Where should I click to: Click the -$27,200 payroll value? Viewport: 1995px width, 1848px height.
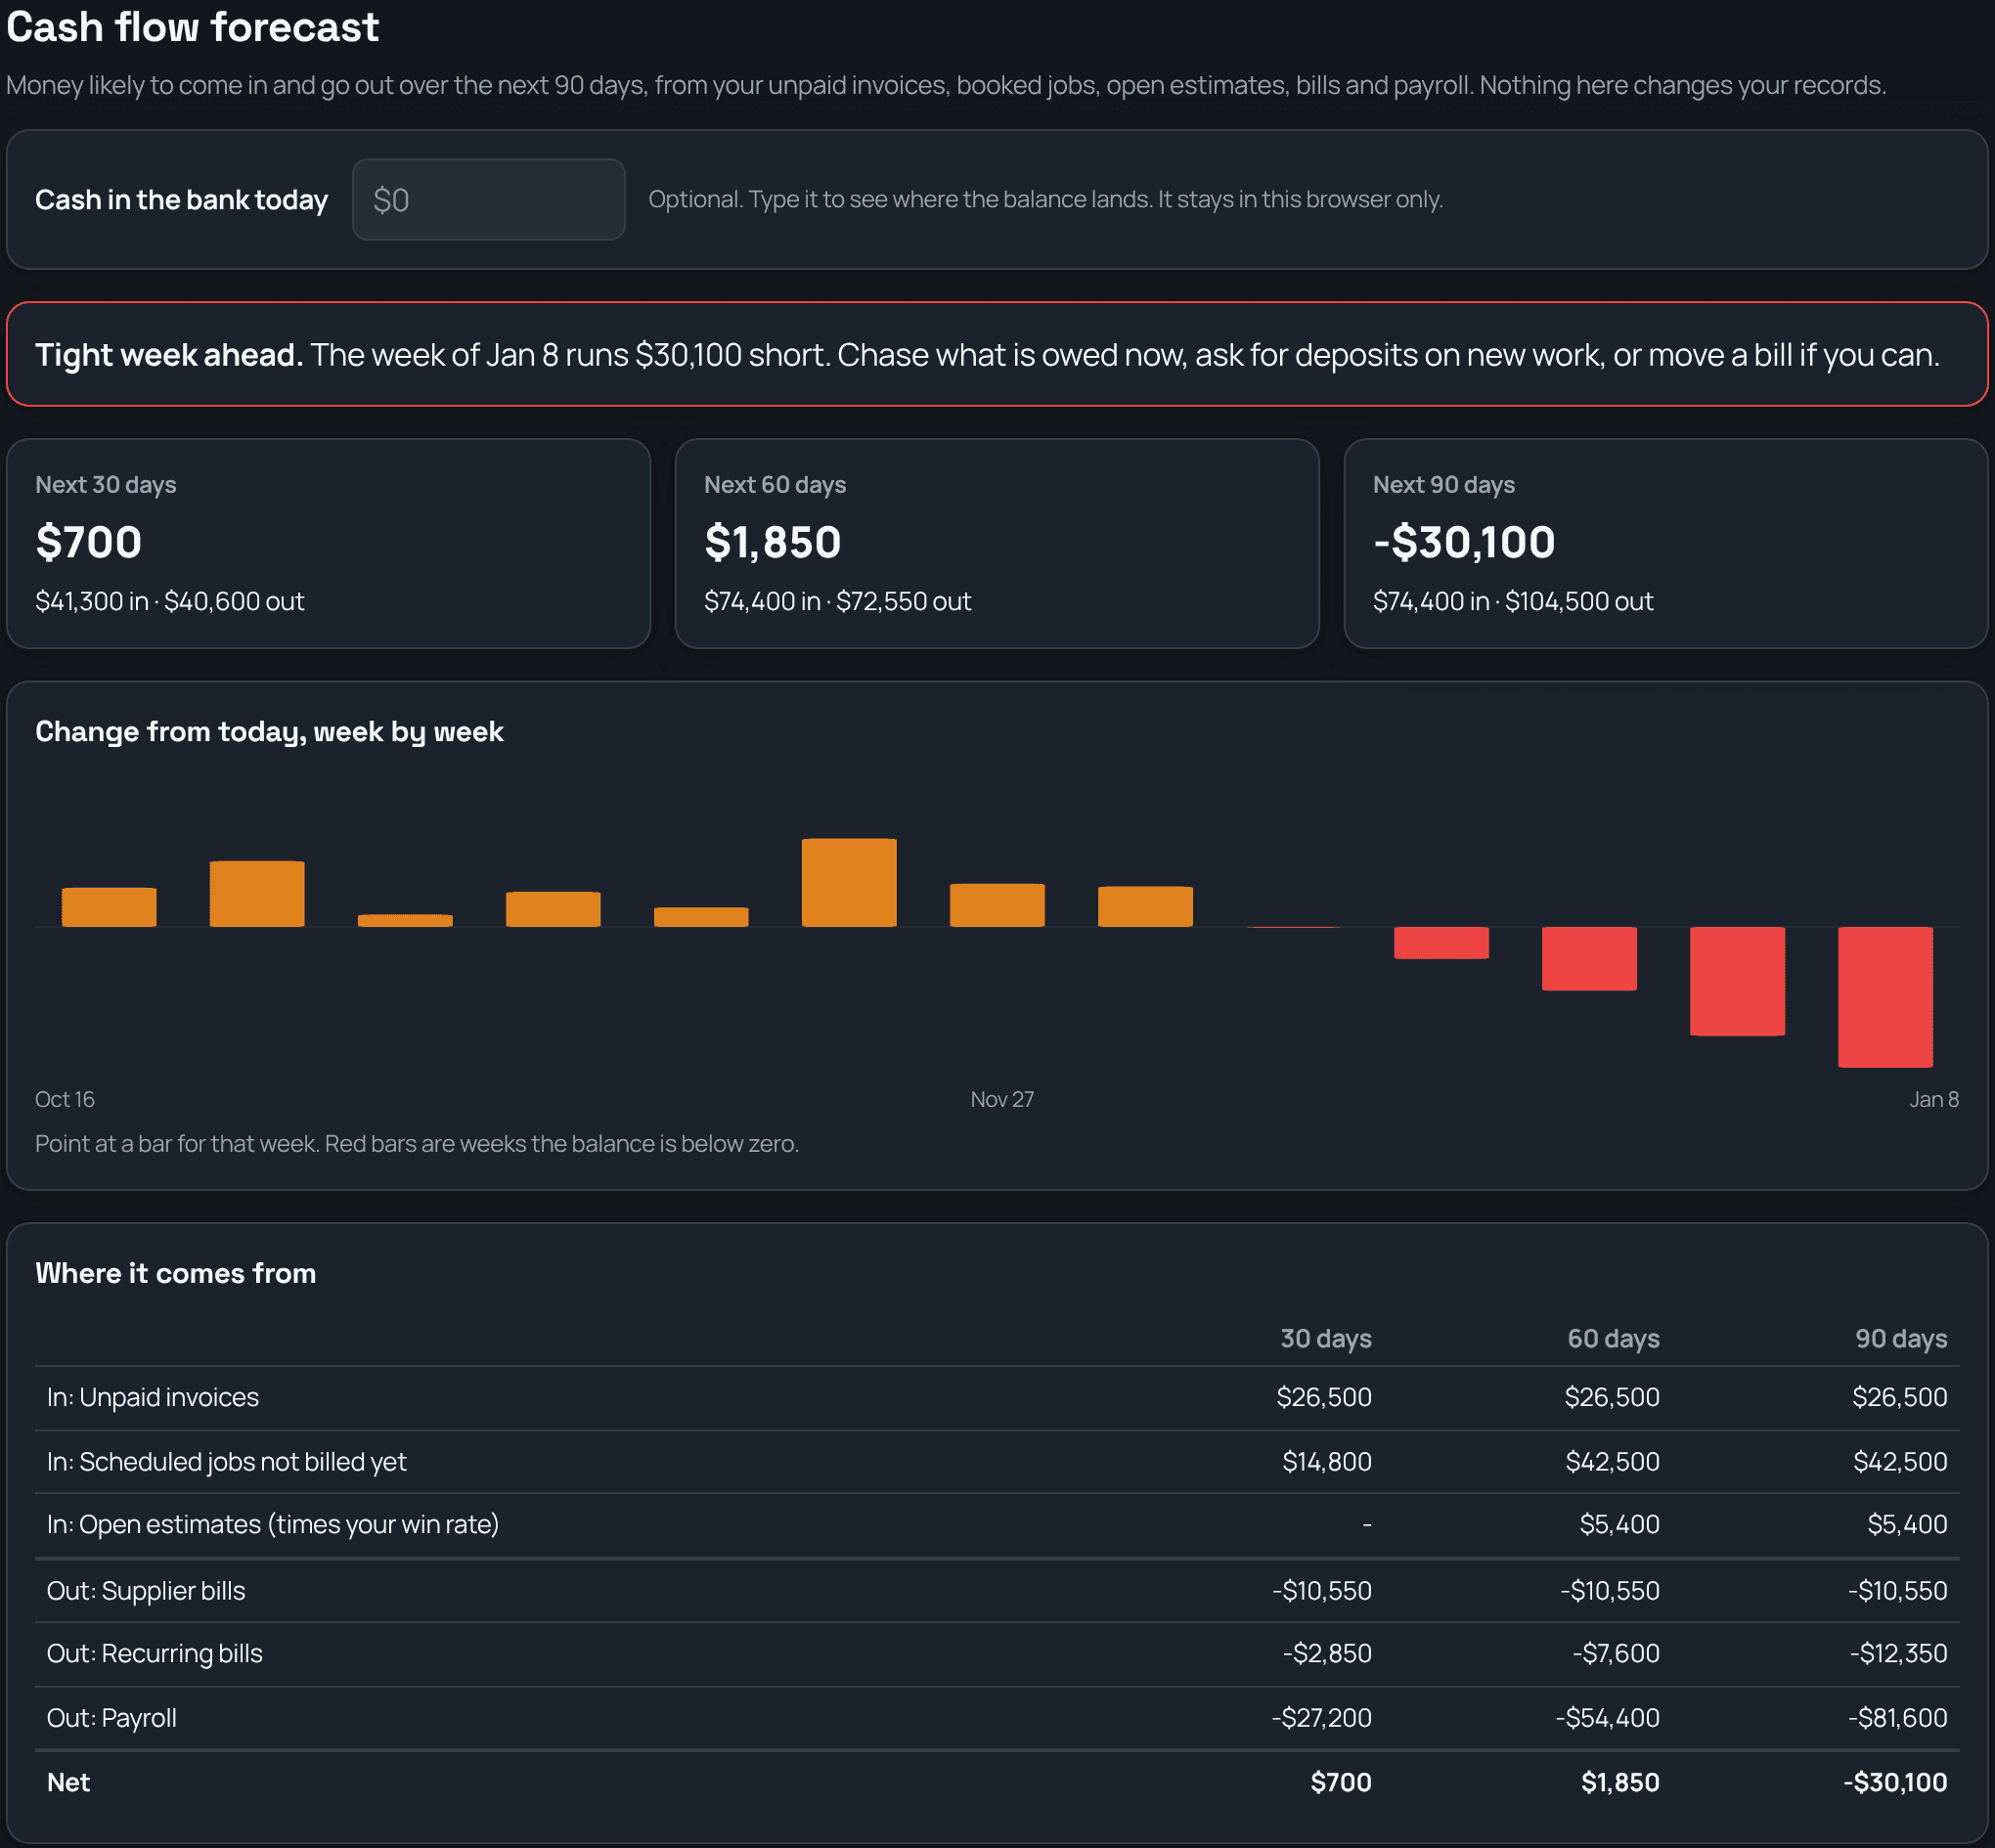(1321, 1717)
